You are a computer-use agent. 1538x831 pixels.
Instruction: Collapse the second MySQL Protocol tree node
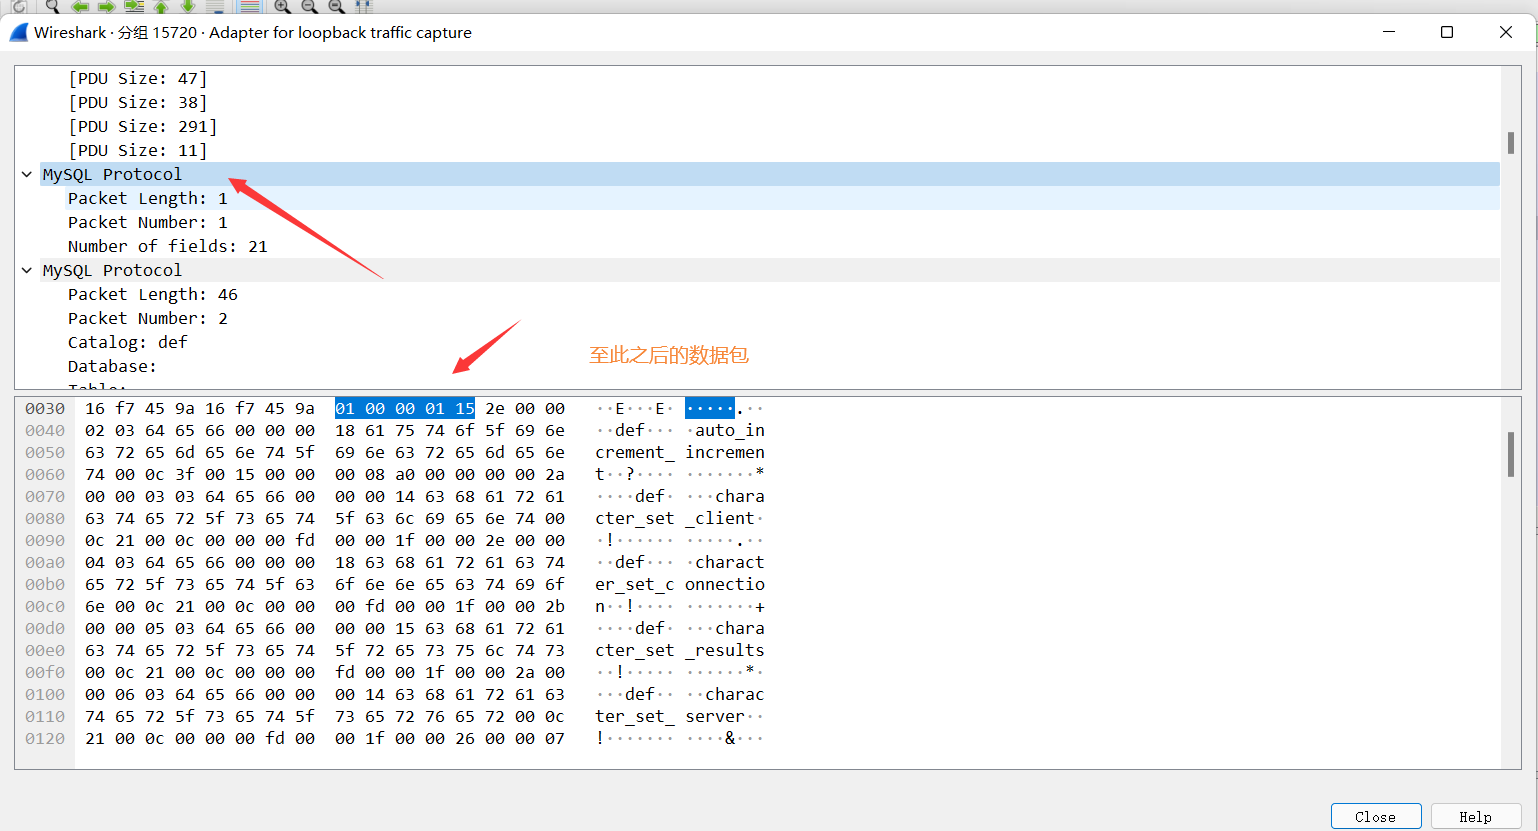click(26, 269)
